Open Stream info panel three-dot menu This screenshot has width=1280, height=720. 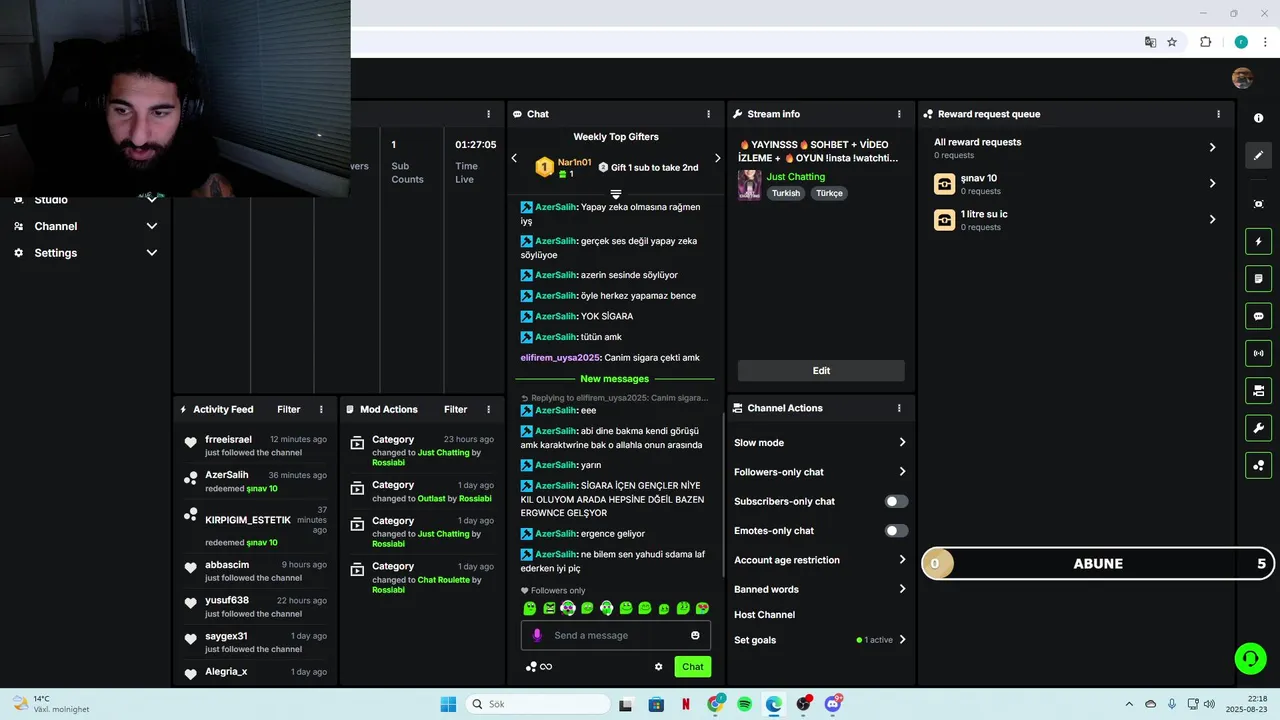coord(899,114)
